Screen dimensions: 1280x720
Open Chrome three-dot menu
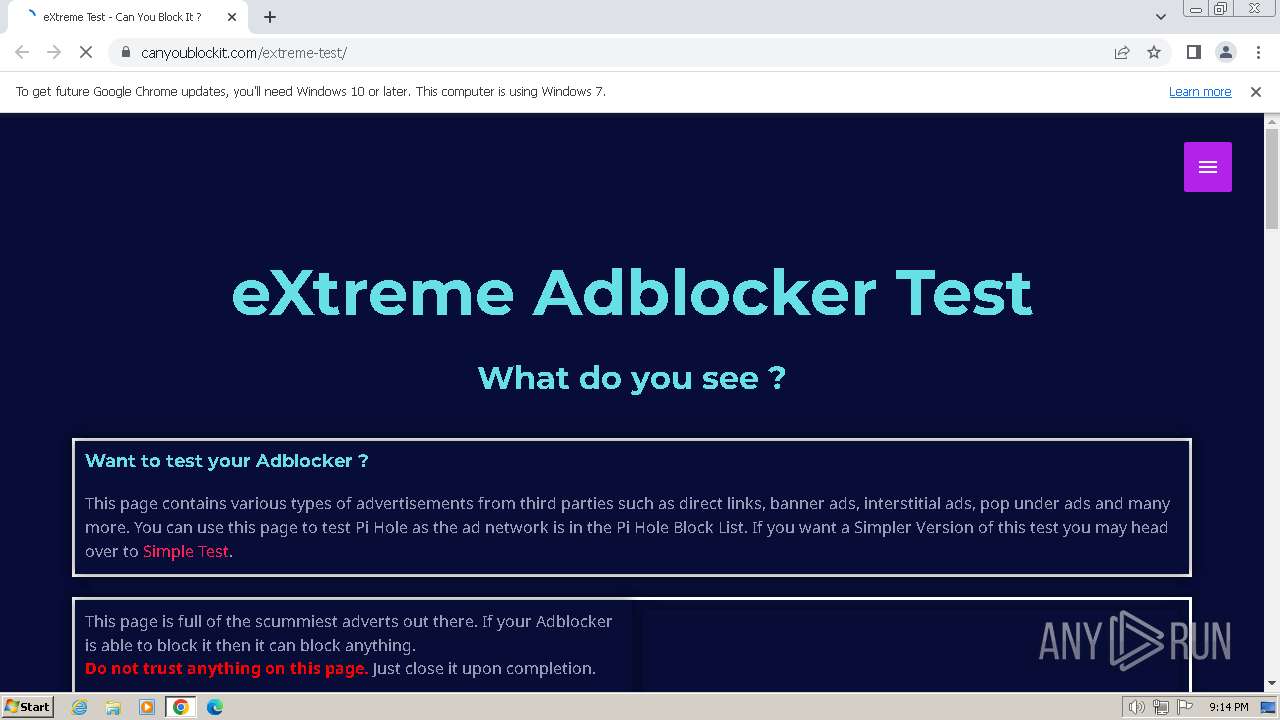pos(1258,52)
